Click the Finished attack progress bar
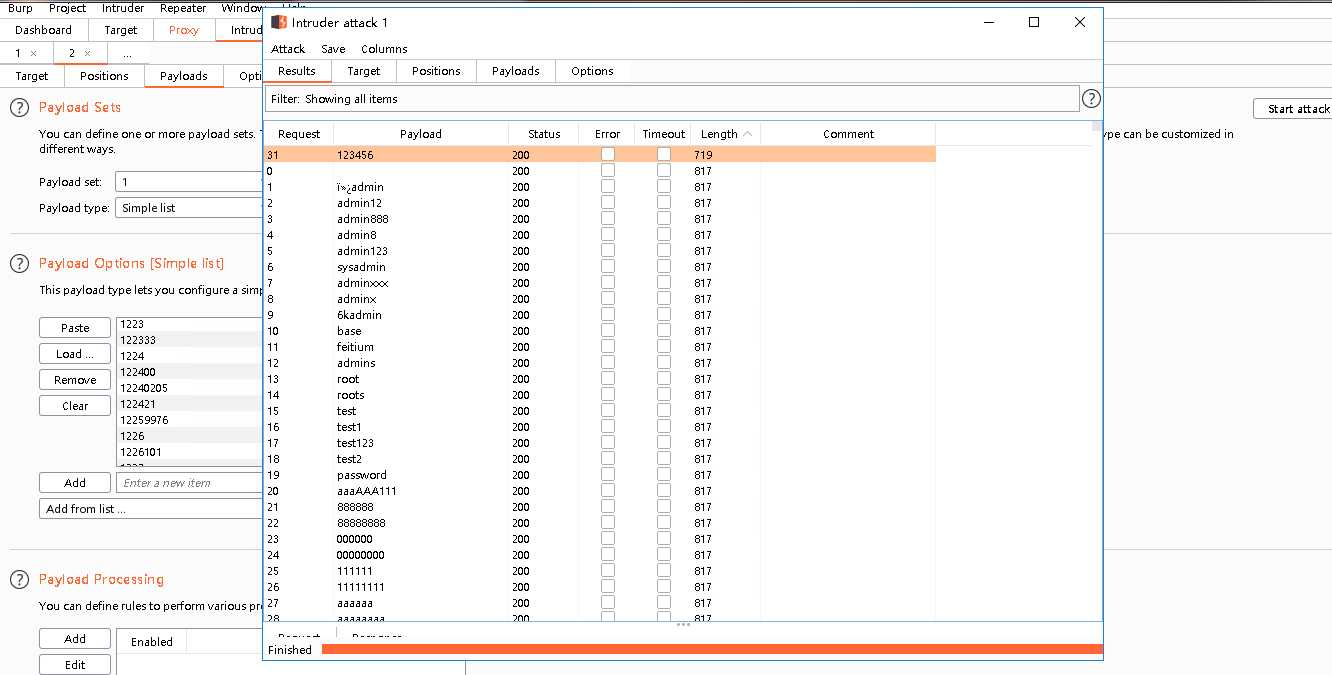Image resolution: width=1332 pixels, height=675 pixels. click(x=712, y=650)
